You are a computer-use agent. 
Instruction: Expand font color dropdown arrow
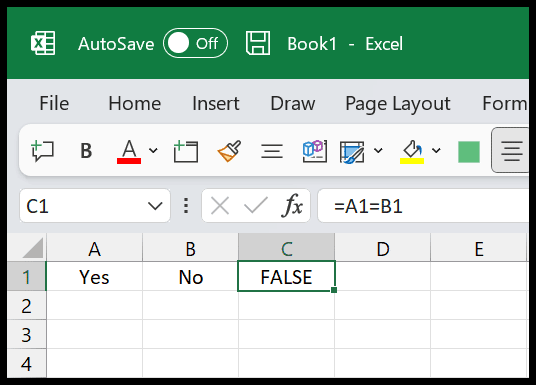click(153, 150)
